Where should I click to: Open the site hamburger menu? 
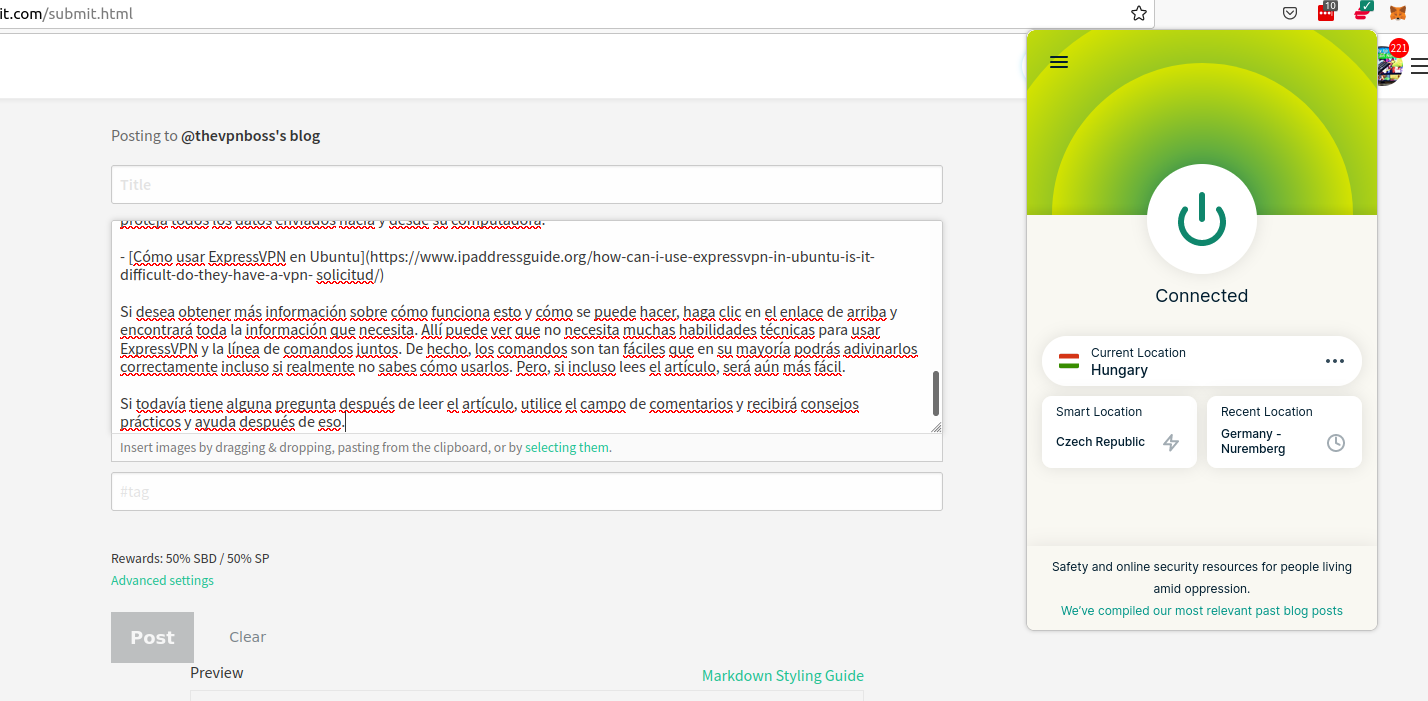(1419, 68)
